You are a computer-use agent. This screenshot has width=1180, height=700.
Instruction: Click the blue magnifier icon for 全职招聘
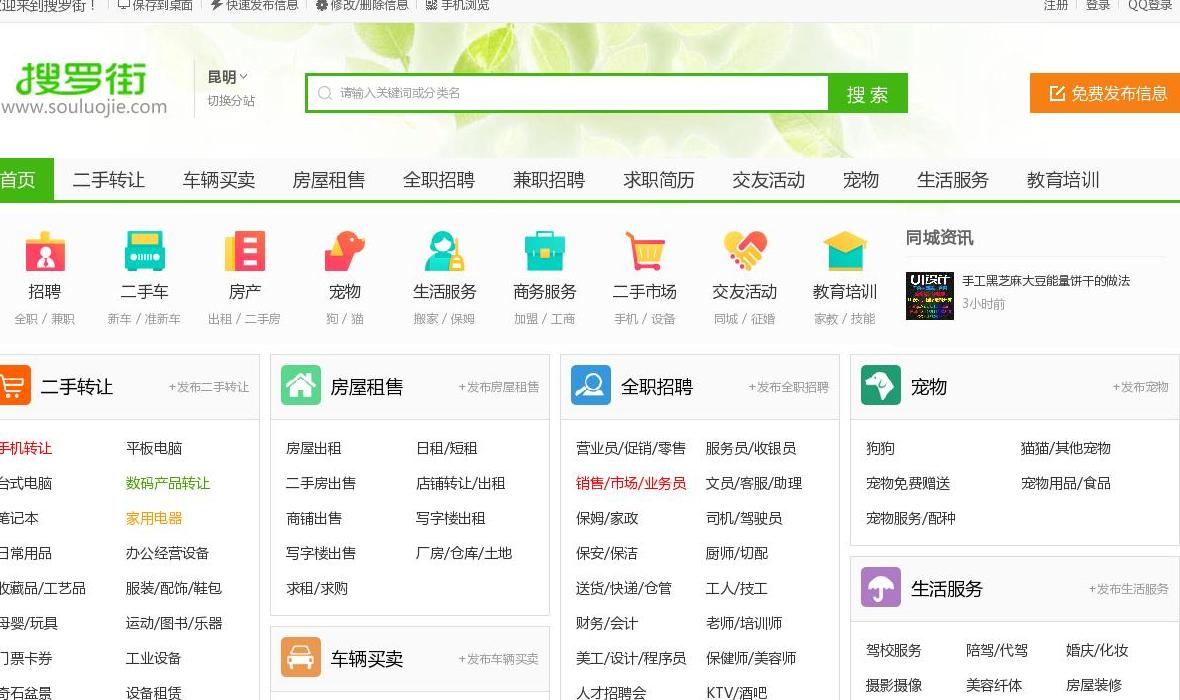(591, 385)
